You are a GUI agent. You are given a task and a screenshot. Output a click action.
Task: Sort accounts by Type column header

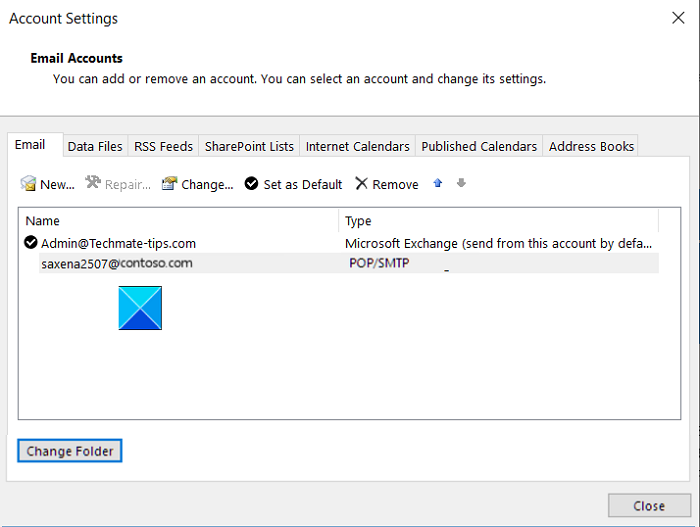(x=498, y=221)
